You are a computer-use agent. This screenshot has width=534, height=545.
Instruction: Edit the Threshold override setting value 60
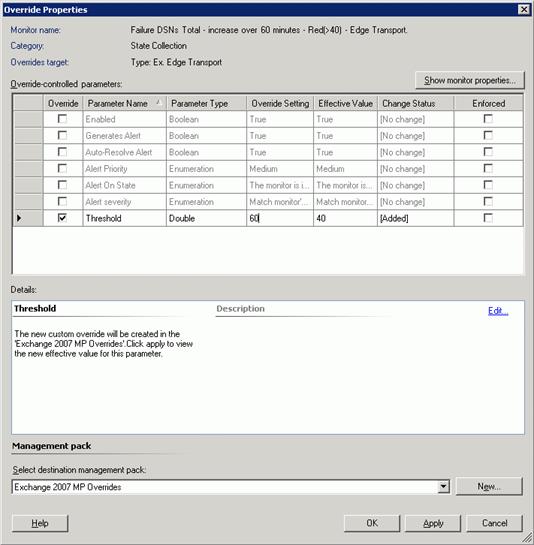click(280, 218)
